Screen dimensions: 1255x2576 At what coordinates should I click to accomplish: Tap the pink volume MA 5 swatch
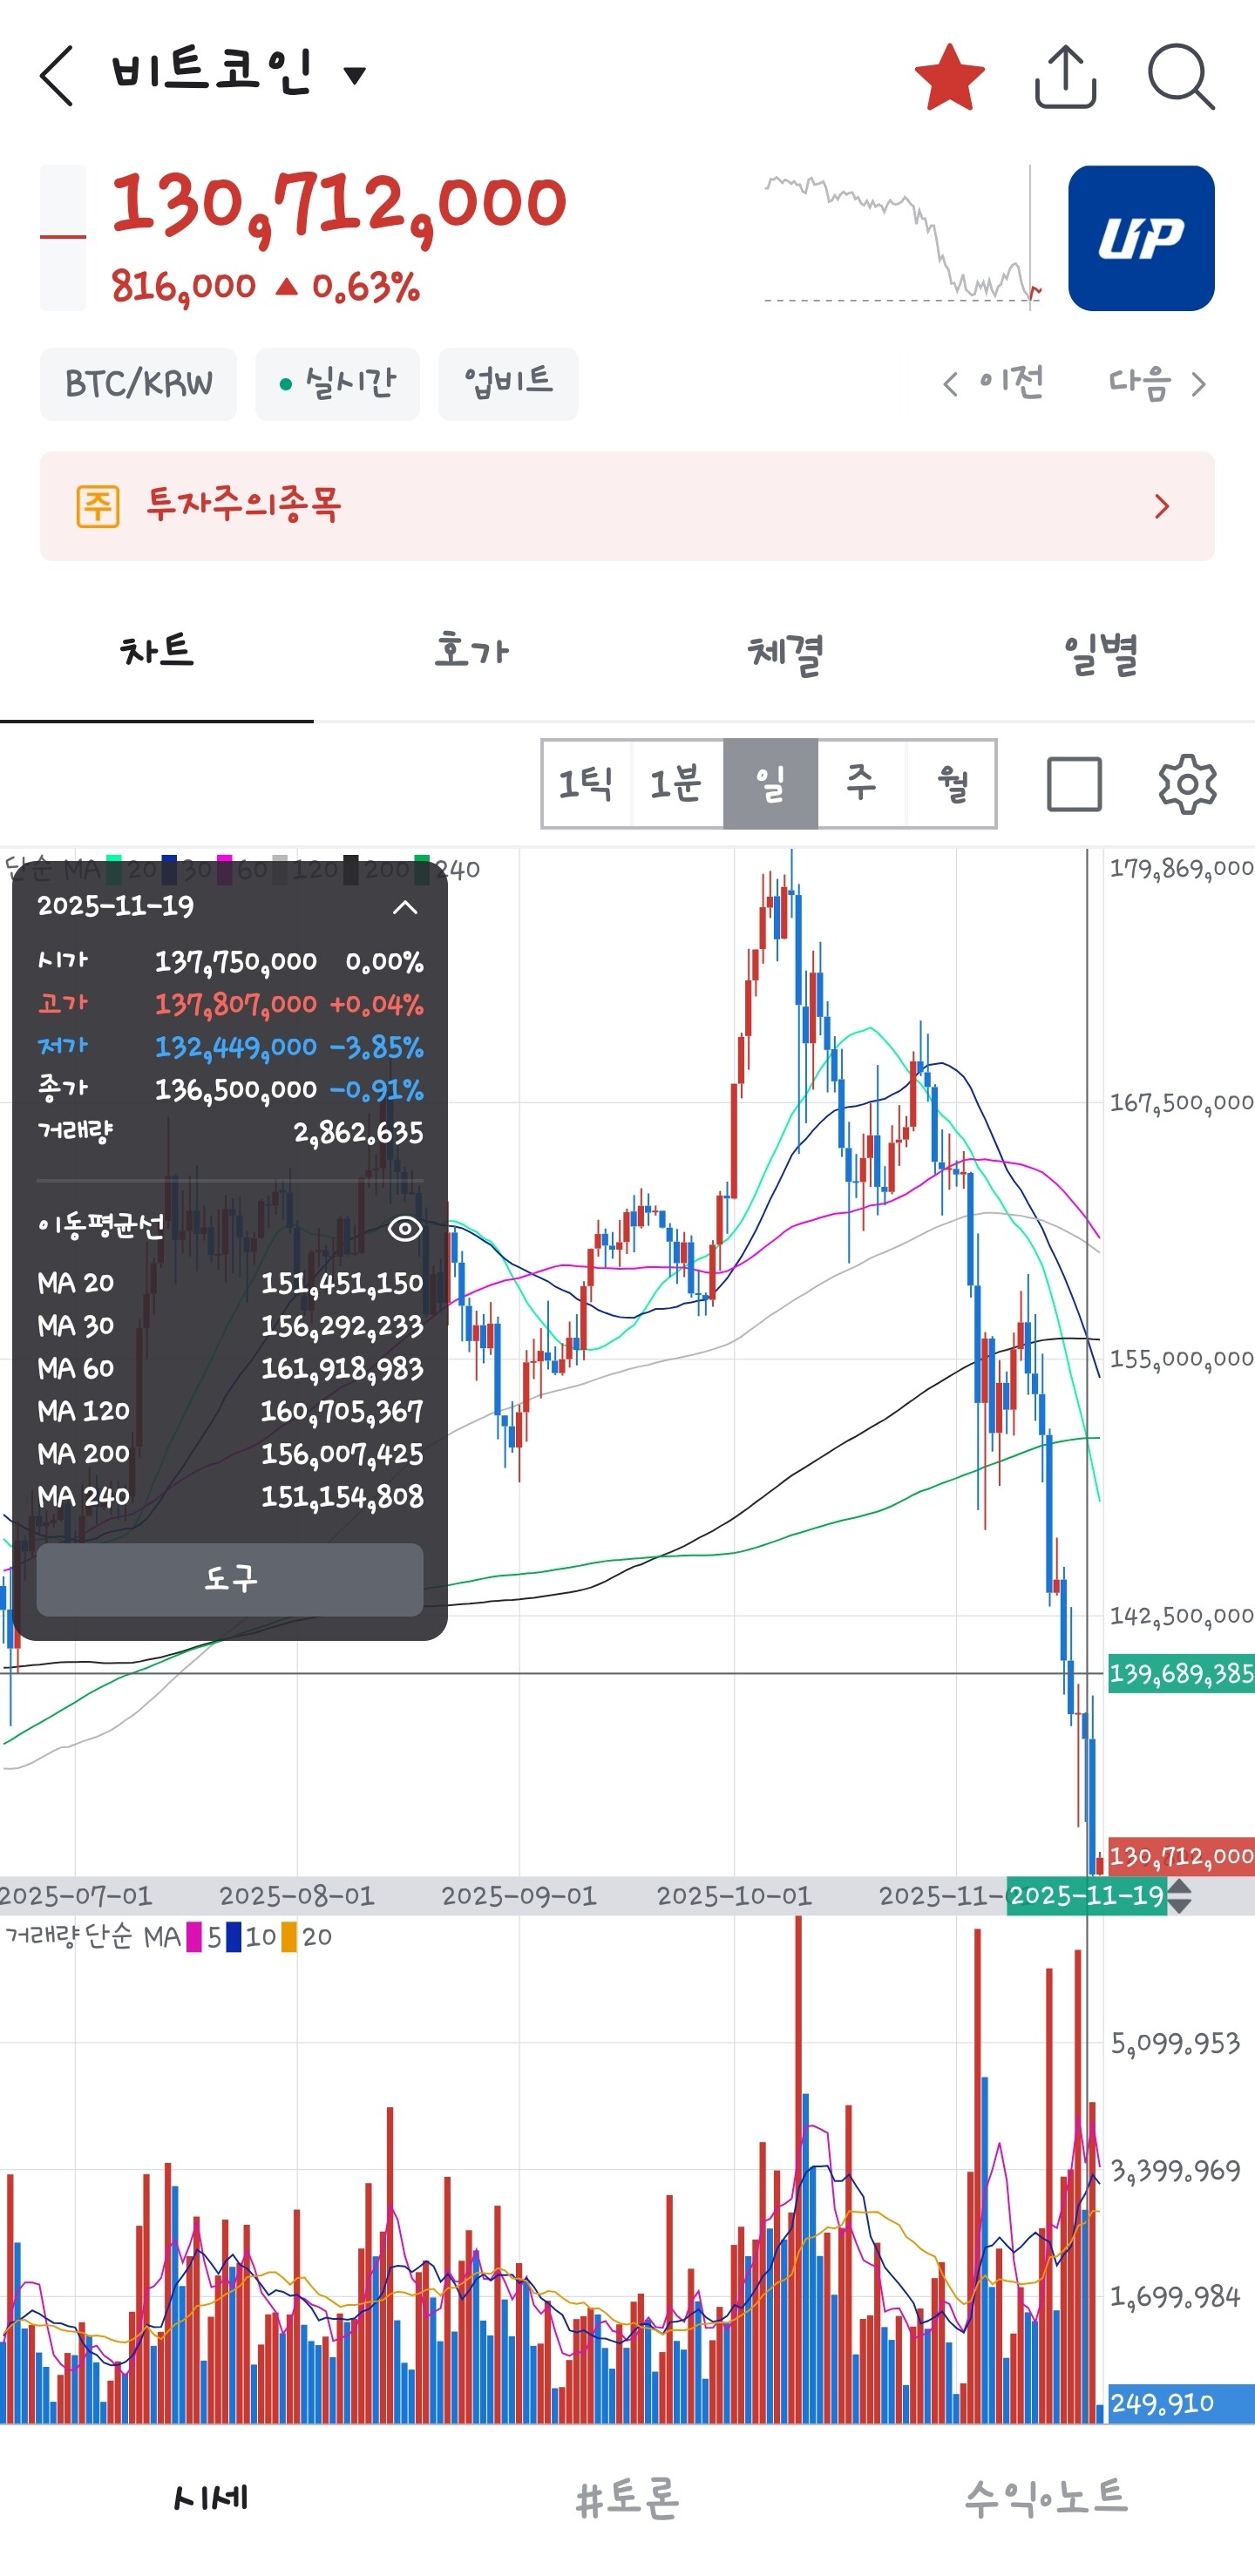194,1937
